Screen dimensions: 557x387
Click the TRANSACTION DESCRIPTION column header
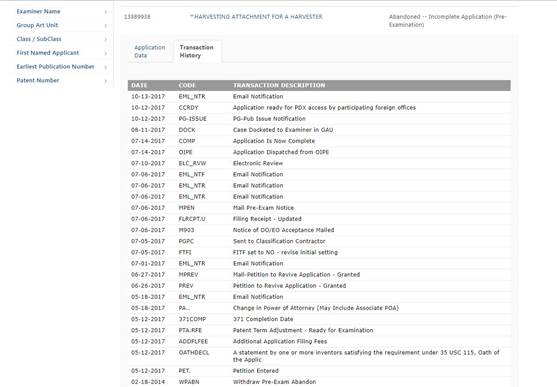(x=279, y=85)
